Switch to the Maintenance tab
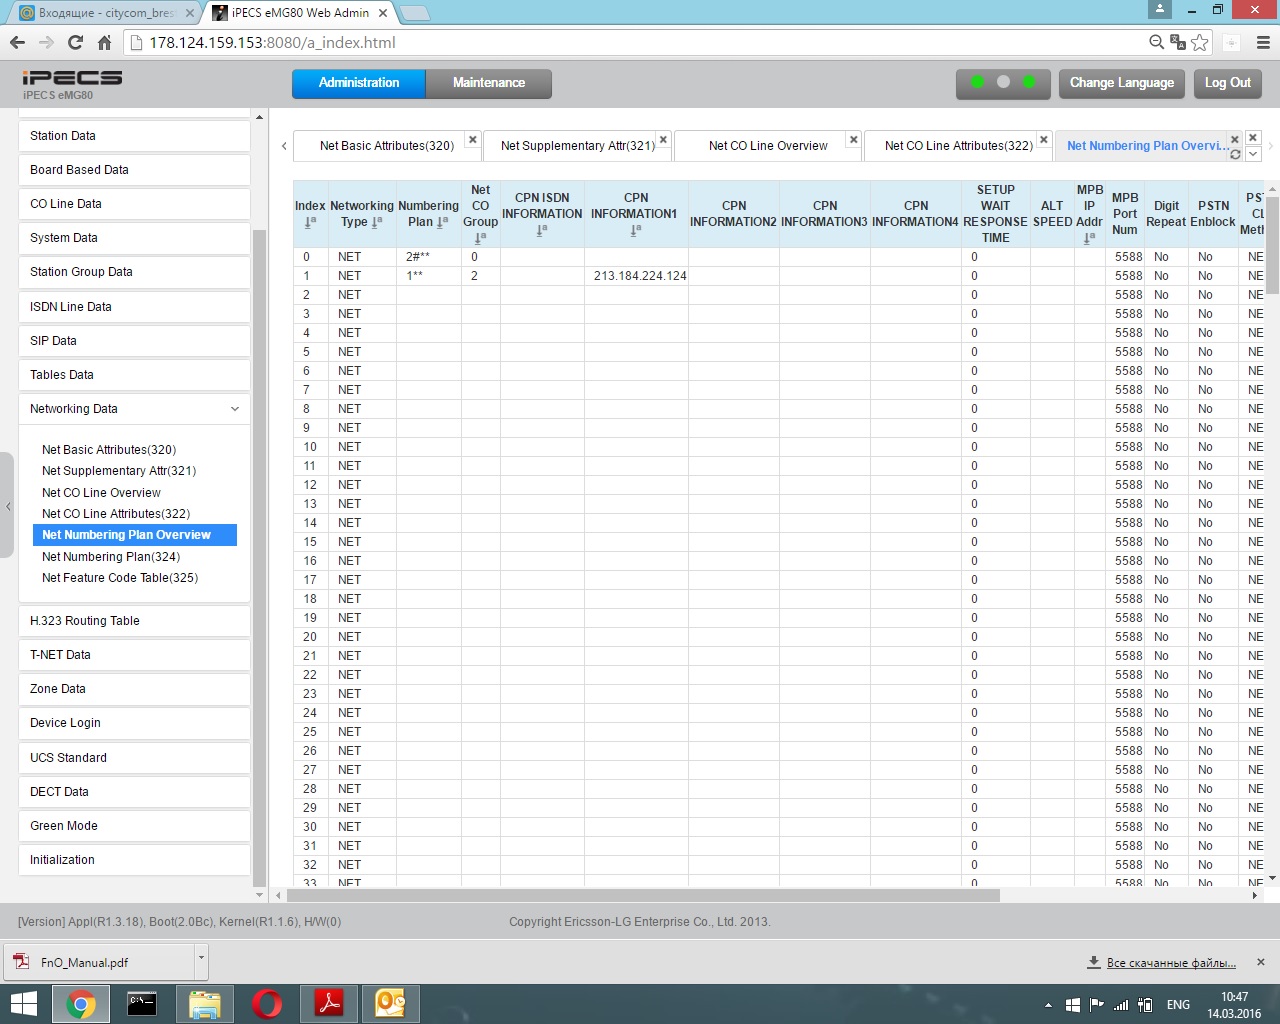Screen dimensions: 1280x1024 click(488, 83)
